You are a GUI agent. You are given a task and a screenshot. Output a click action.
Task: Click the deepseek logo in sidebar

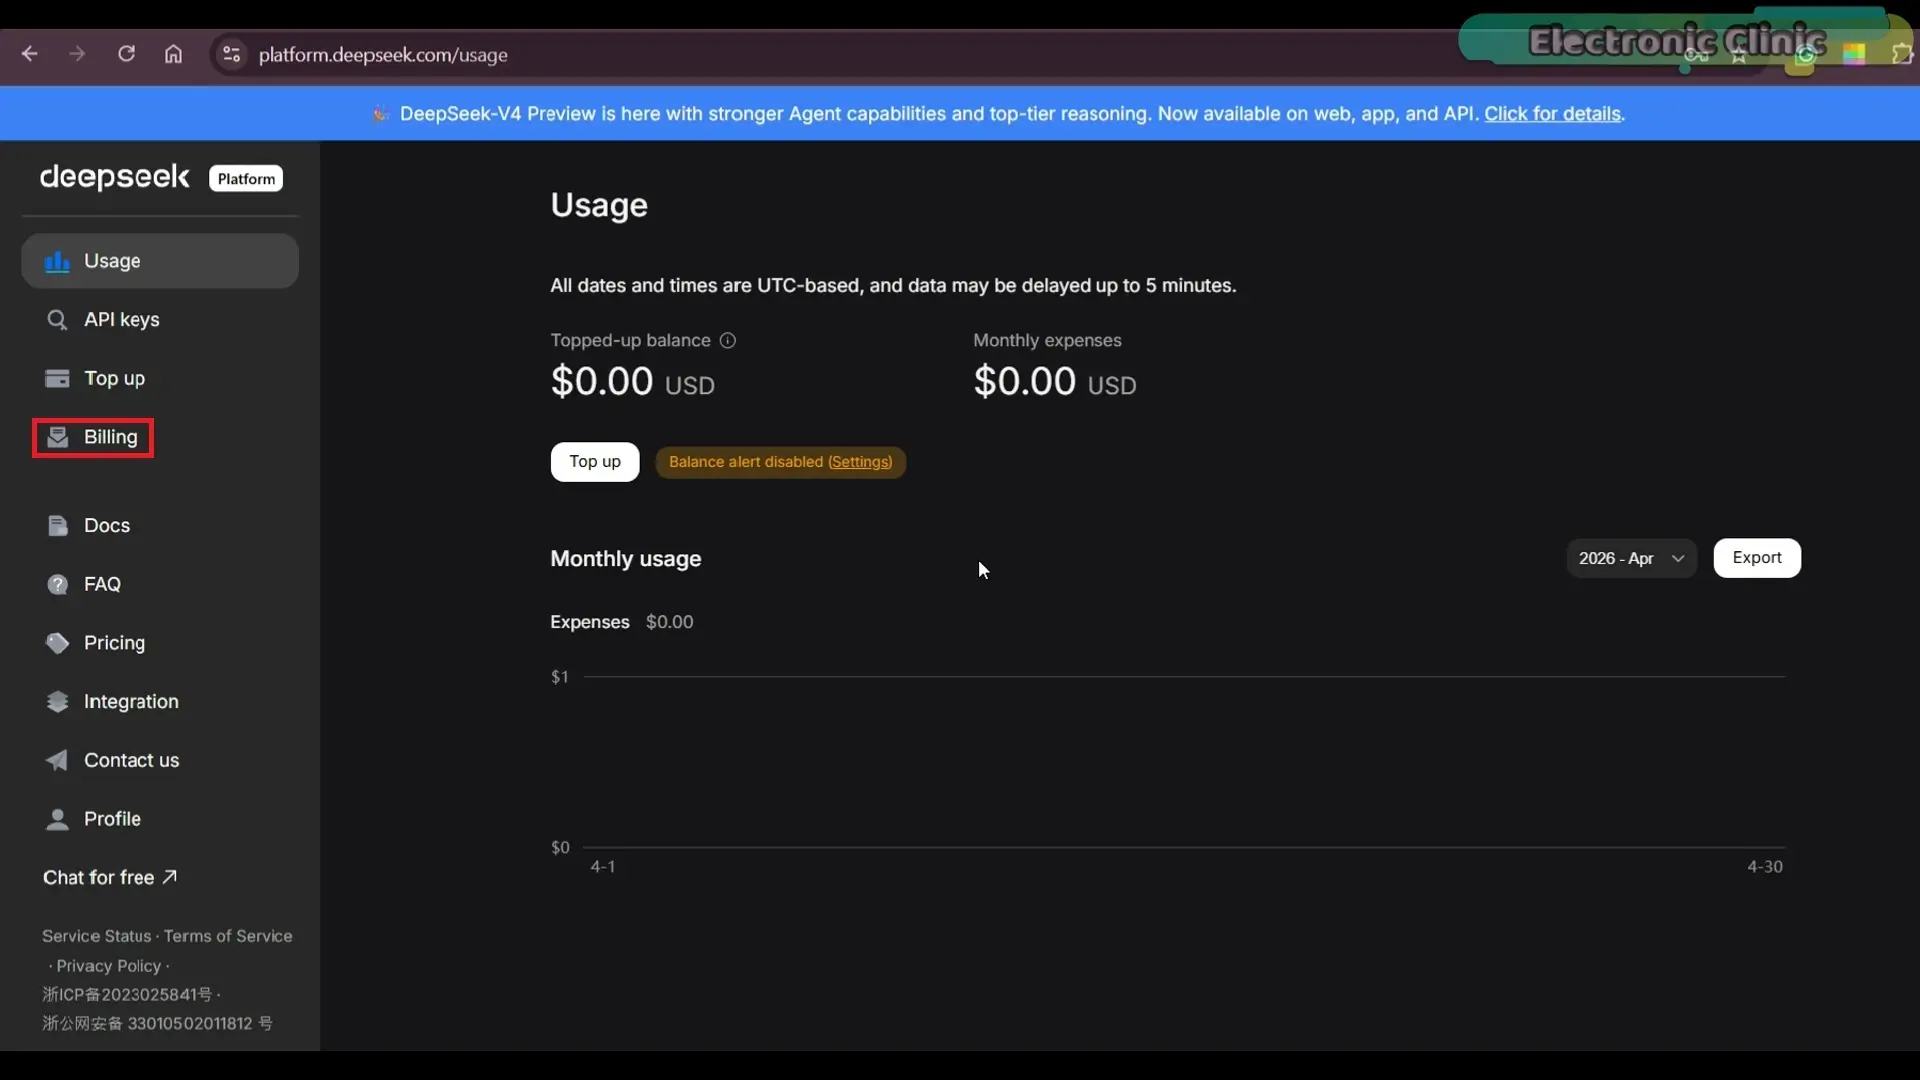tap(114, 177)
